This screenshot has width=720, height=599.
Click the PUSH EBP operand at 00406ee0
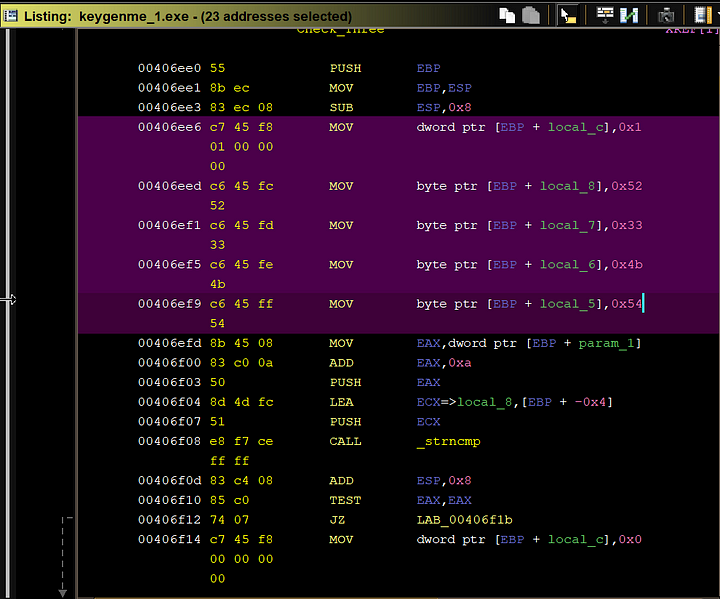428,68
